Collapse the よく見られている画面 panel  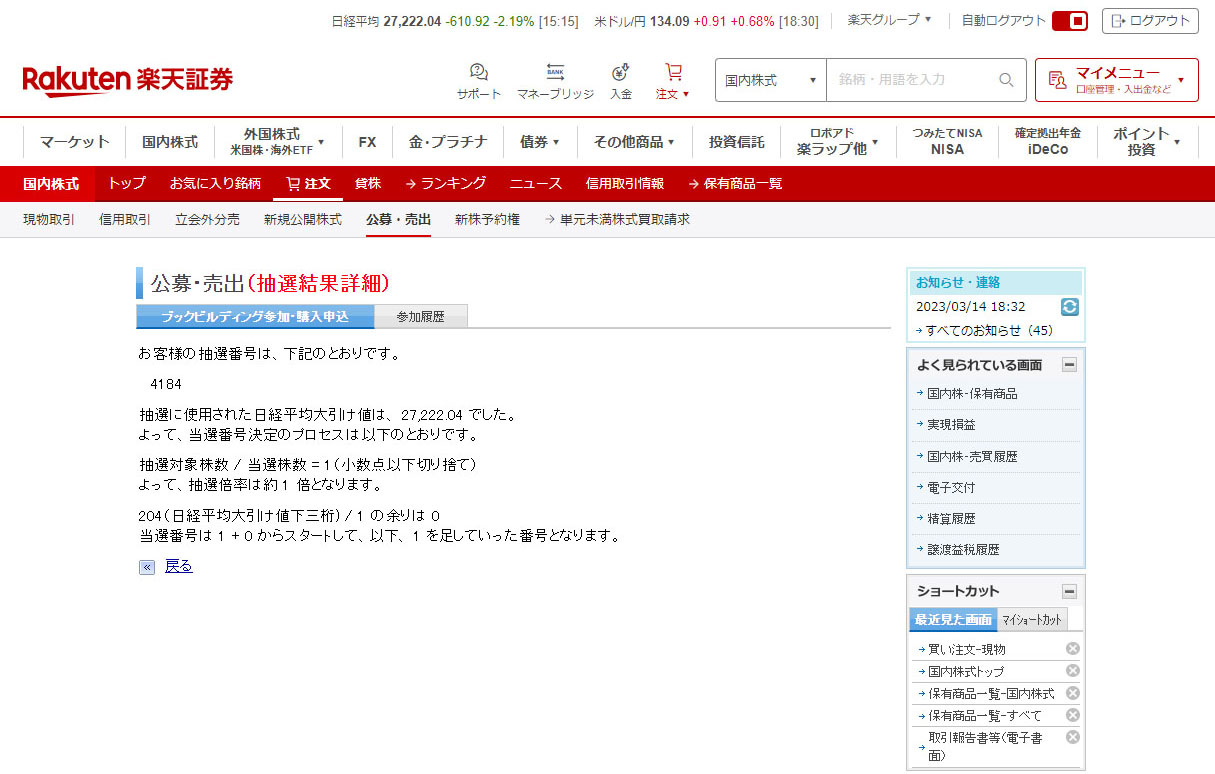click(x=1069, y=365)
